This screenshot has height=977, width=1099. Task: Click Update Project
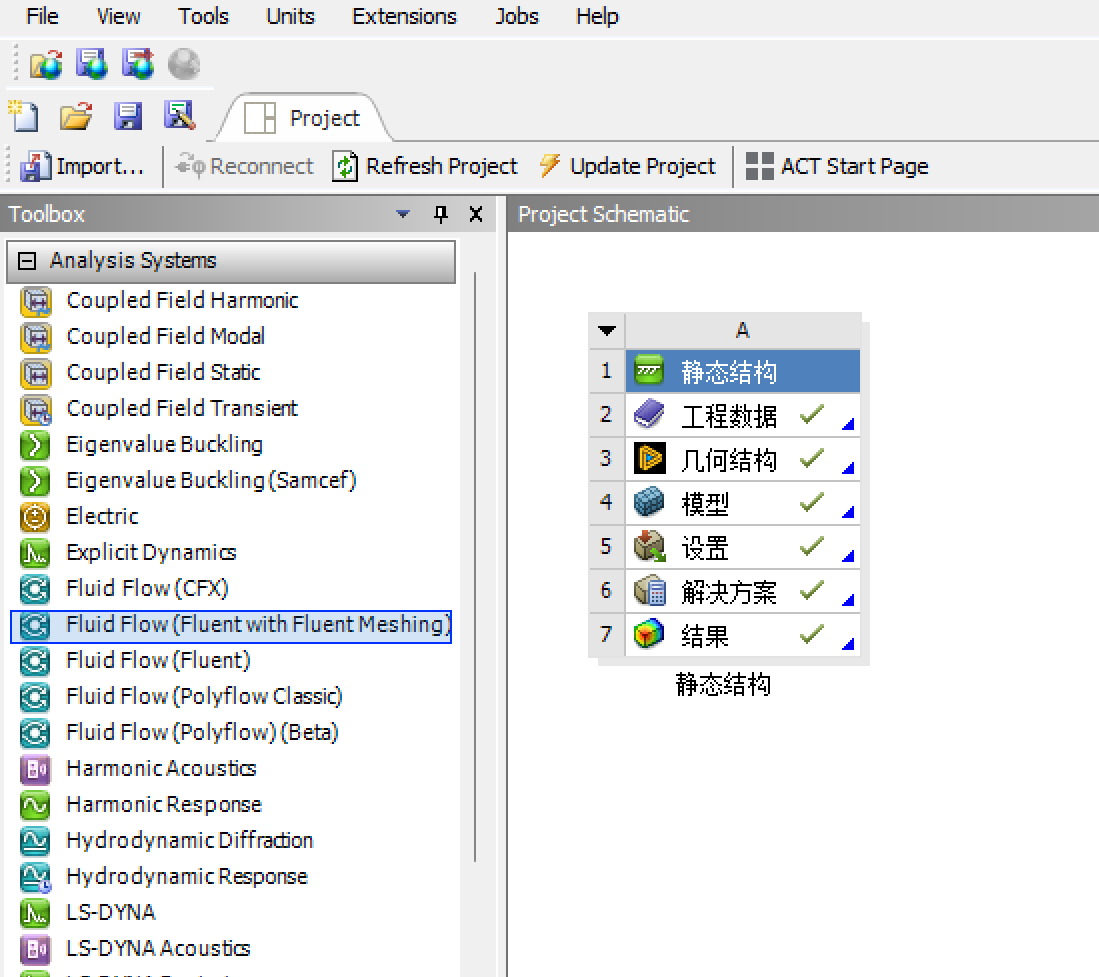pos(628,166)
